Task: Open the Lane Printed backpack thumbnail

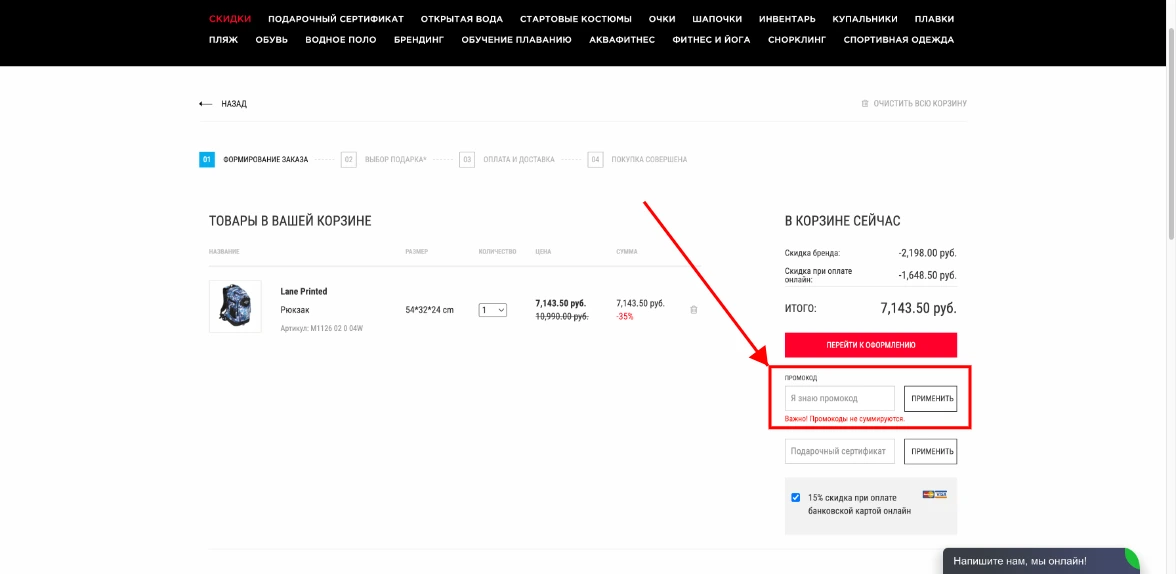Action: point(235,306)
